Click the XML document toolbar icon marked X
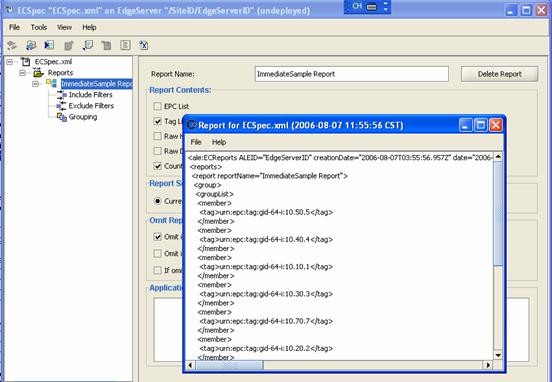Viewport: 552px width, 382px height. pyautogui.click(x=144, y=45)
